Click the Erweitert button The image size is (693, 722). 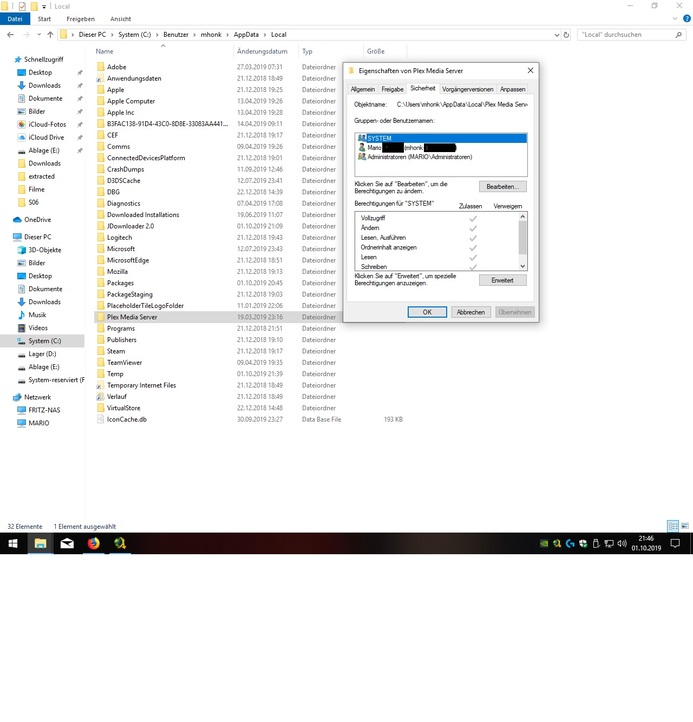coord(502,280)
